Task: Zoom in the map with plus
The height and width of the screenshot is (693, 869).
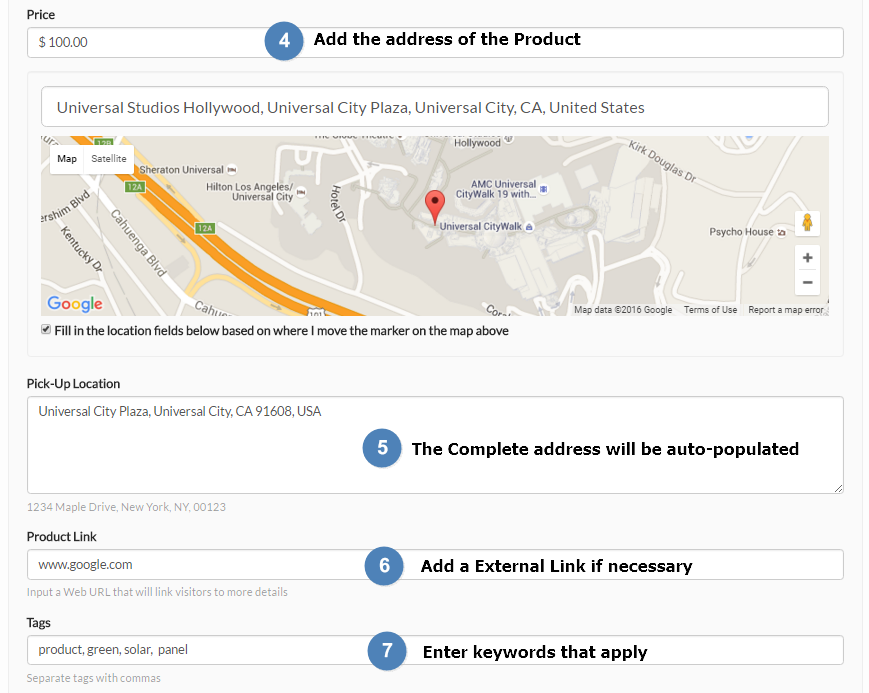Action: [807, 258]
